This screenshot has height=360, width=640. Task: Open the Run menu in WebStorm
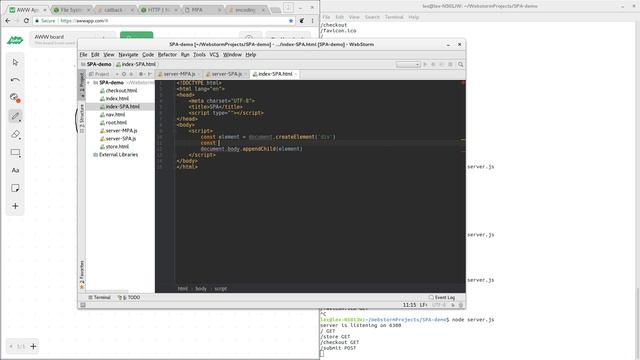coord(185,54)
